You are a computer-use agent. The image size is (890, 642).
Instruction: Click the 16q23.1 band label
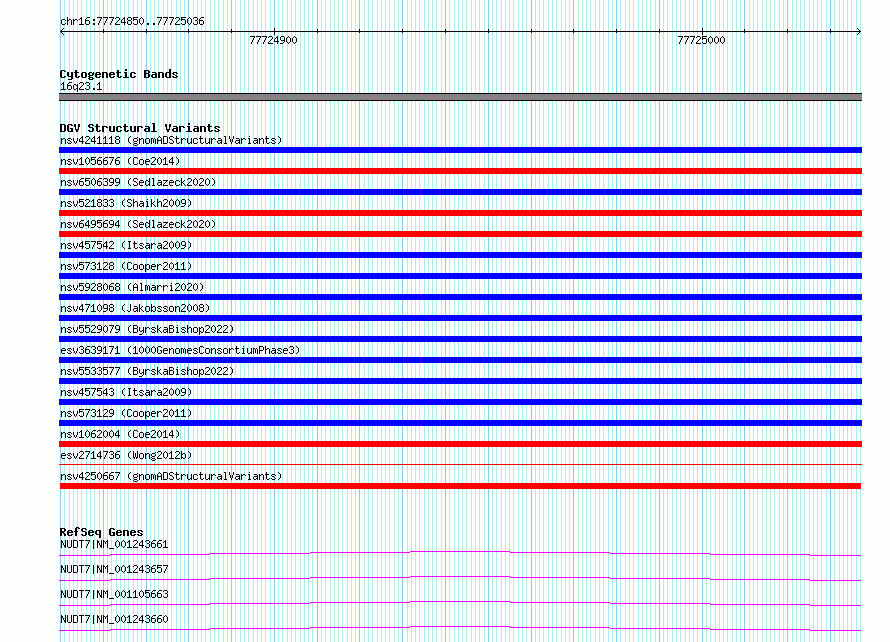(x=81, y=86)
